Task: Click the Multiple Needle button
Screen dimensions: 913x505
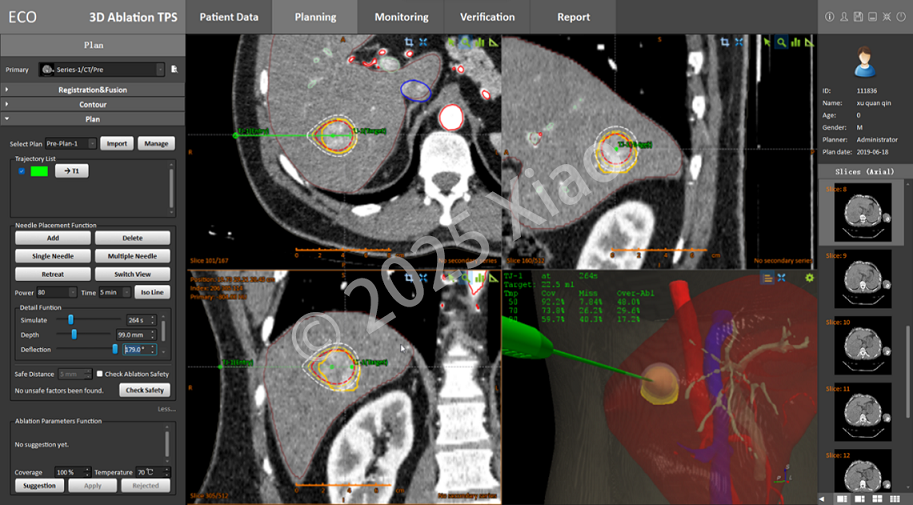Action: point(132,256)
